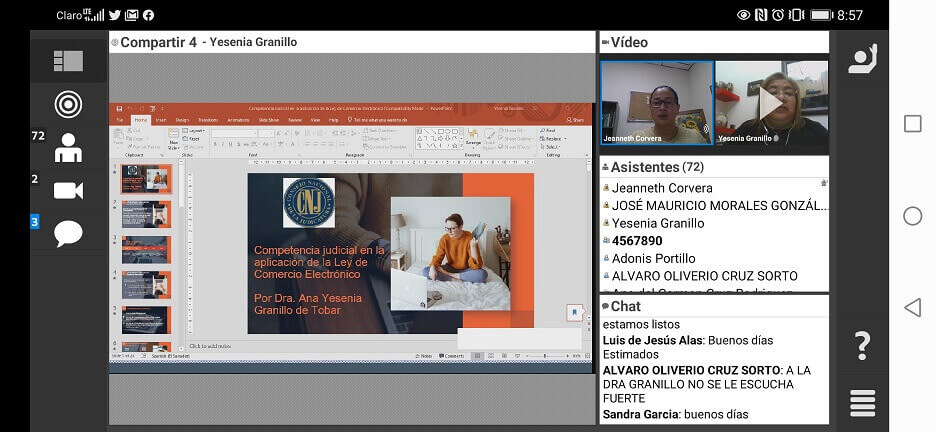
Task: Switch to the Design ribbon tab
Action: pyautogui.click(x=181, y=120)
